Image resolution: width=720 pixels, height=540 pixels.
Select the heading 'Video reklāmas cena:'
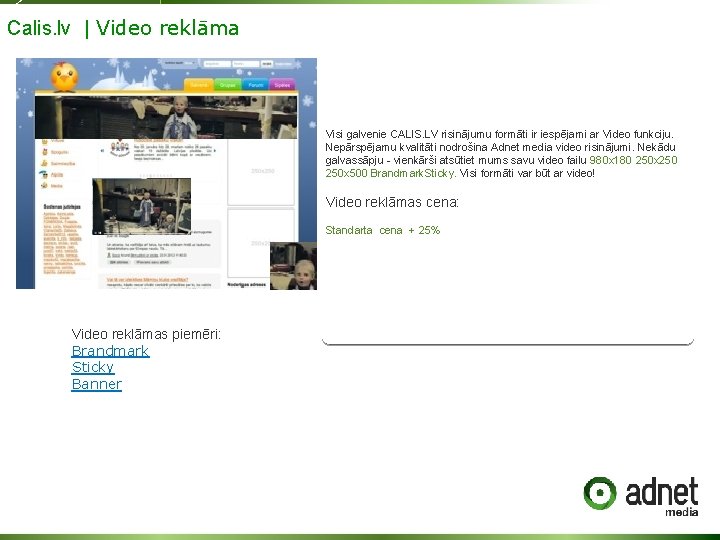click(x=392, y=202)
